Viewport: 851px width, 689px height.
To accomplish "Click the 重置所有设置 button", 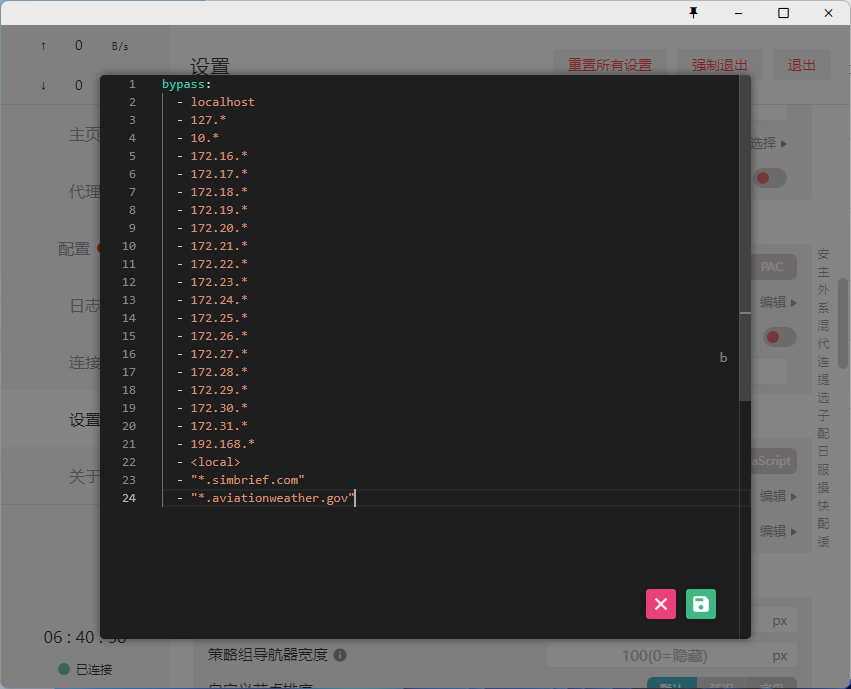I will click(609, 65).
